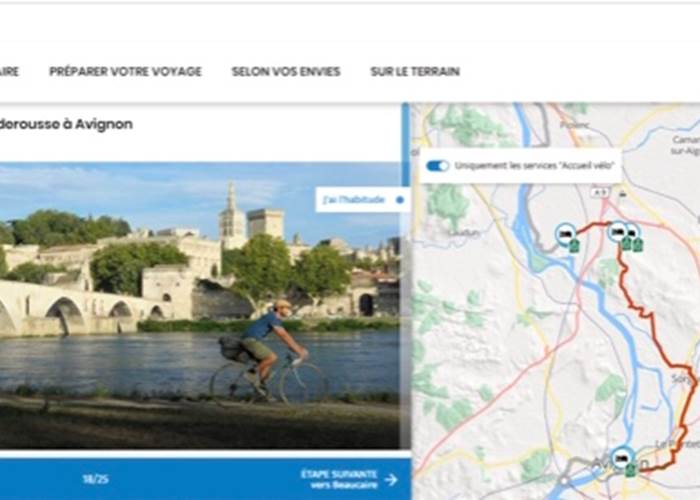Disable the Accueil vélo services switch
This screenshot has height=500, width=700.
(437, 165)
